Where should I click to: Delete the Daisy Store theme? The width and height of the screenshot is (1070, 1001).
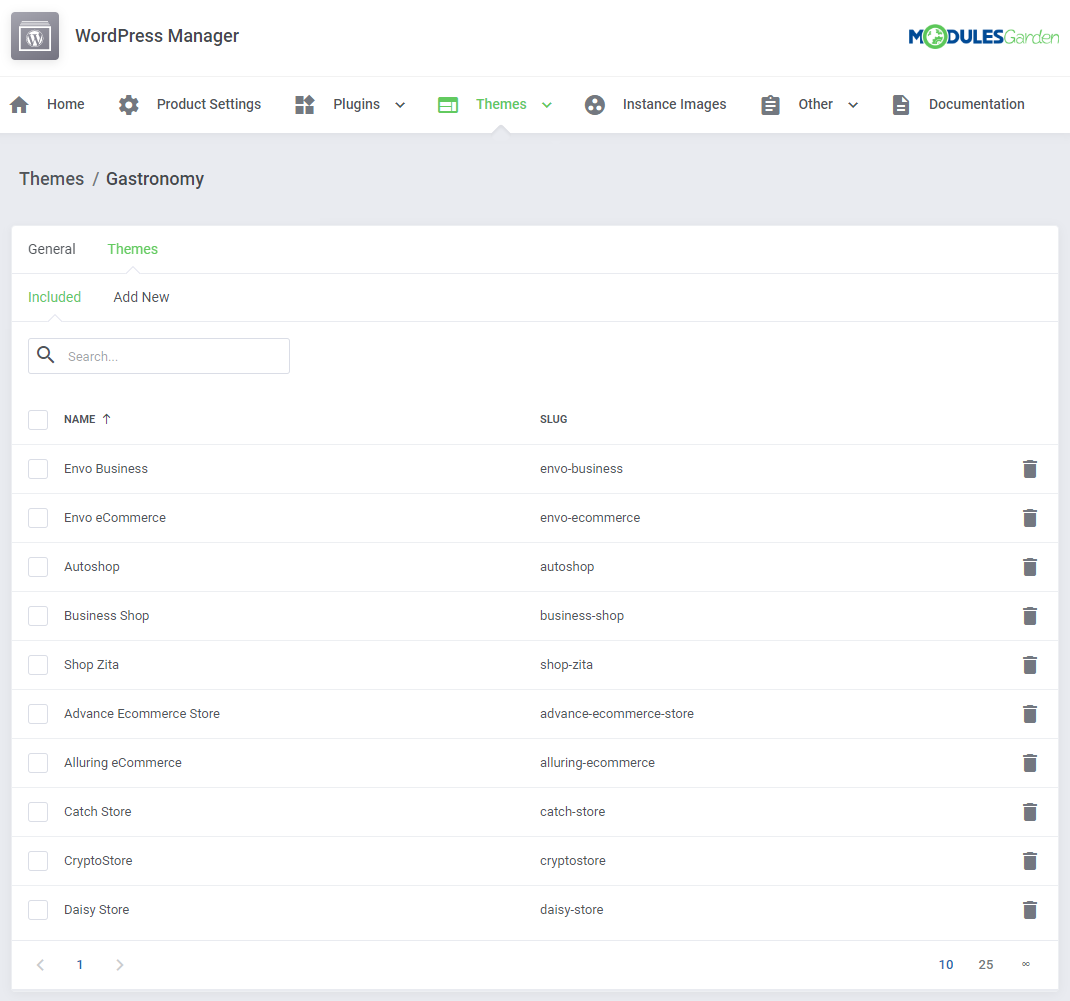(1030, 910)
